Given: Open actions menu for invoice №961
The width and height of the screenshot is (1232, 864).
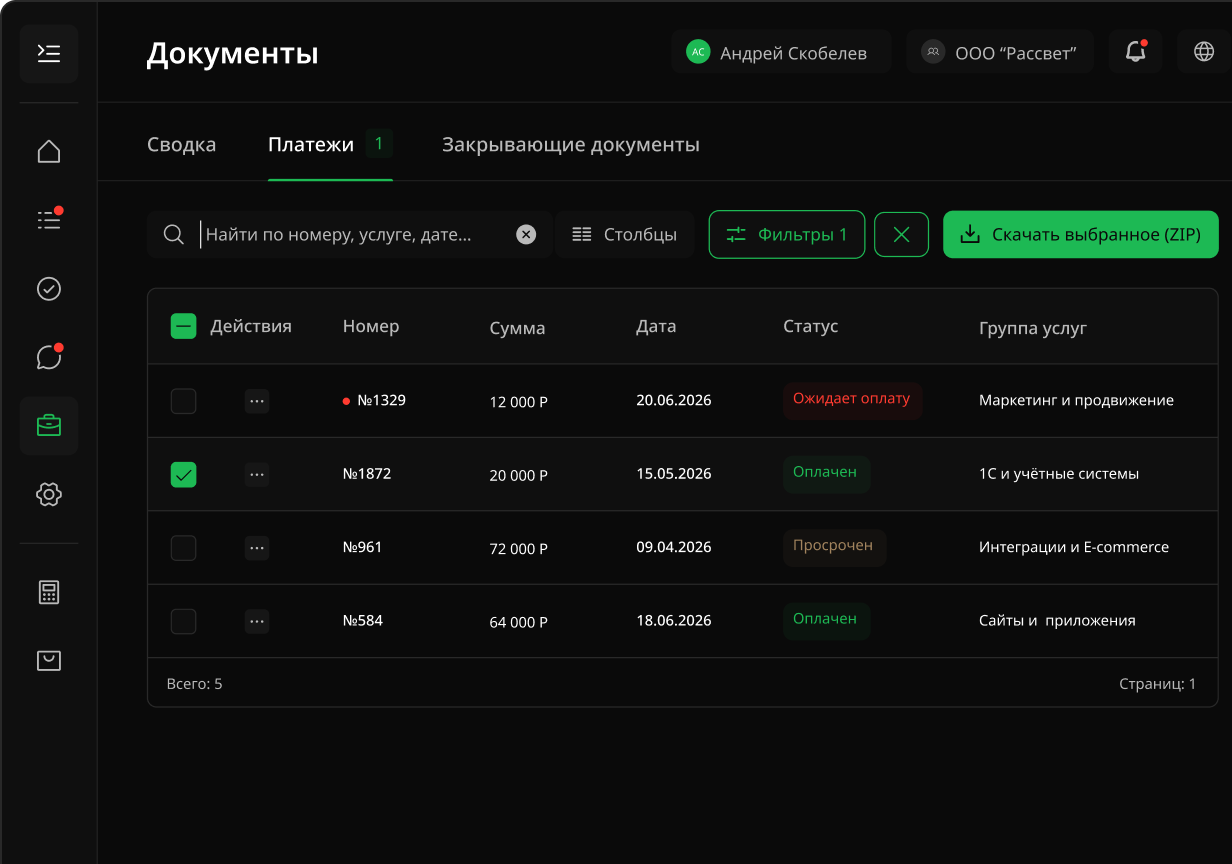Looking at the screenshot, I should (257, 548).
